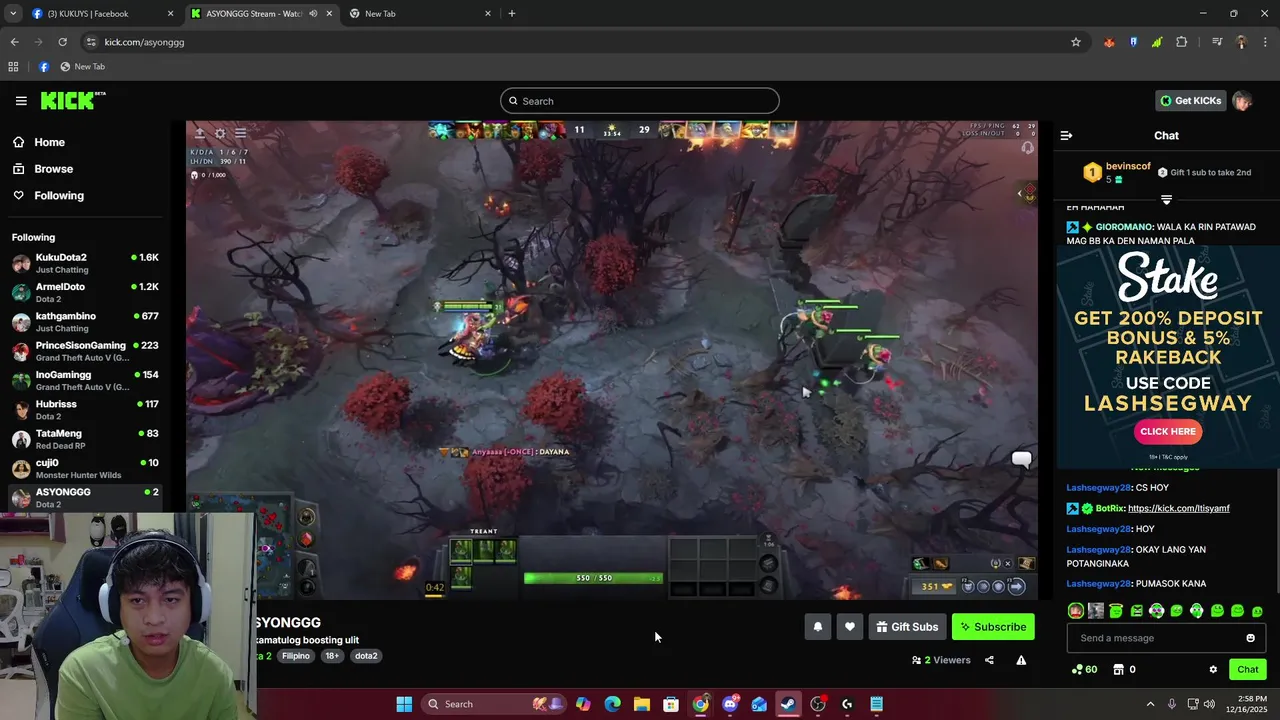Subscribe to the ASYONGGG channel
This screenshot has width=1280, height=720.
[x=993, y=627]
